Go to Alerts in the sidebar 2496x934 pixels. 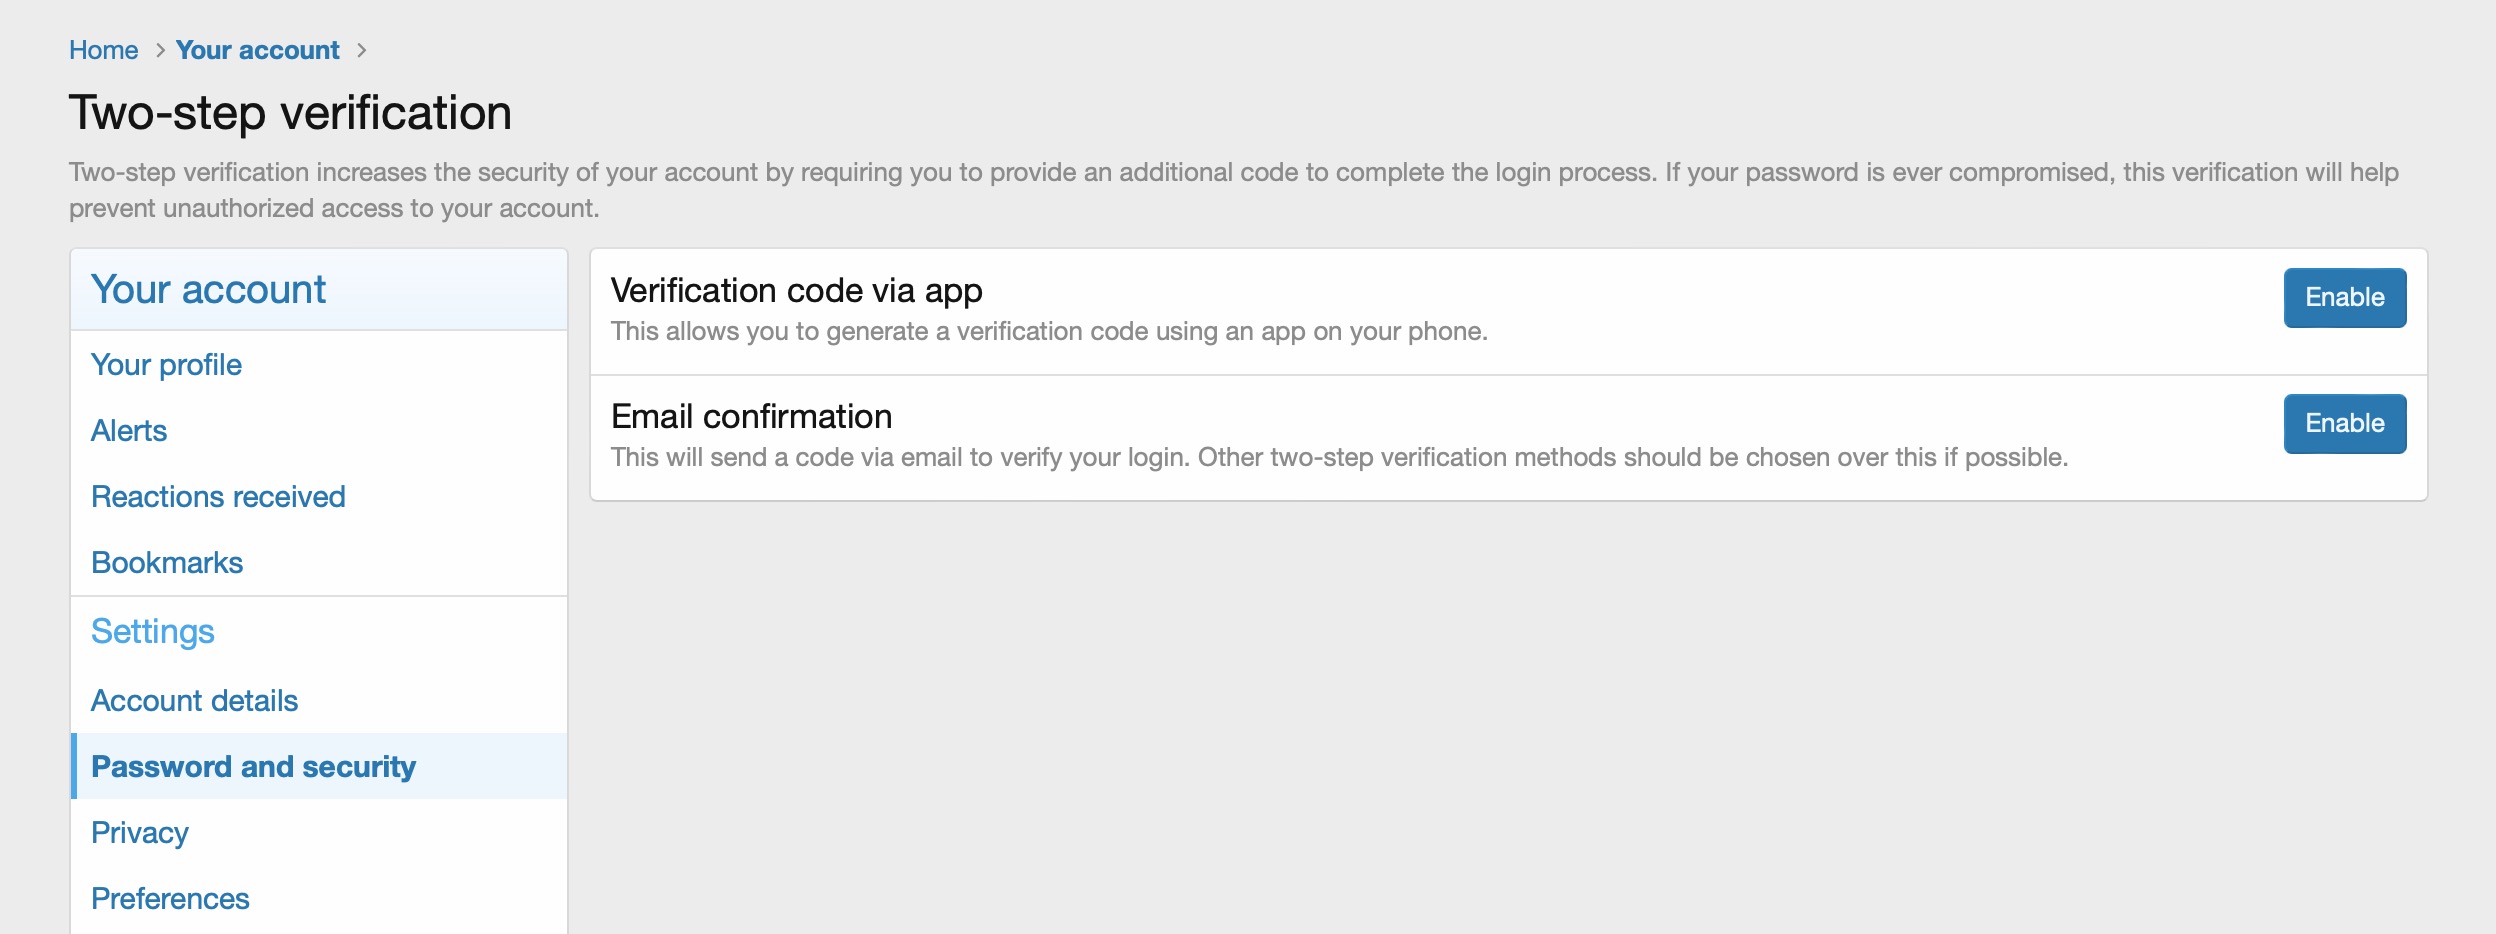click(x=128, y=431)
